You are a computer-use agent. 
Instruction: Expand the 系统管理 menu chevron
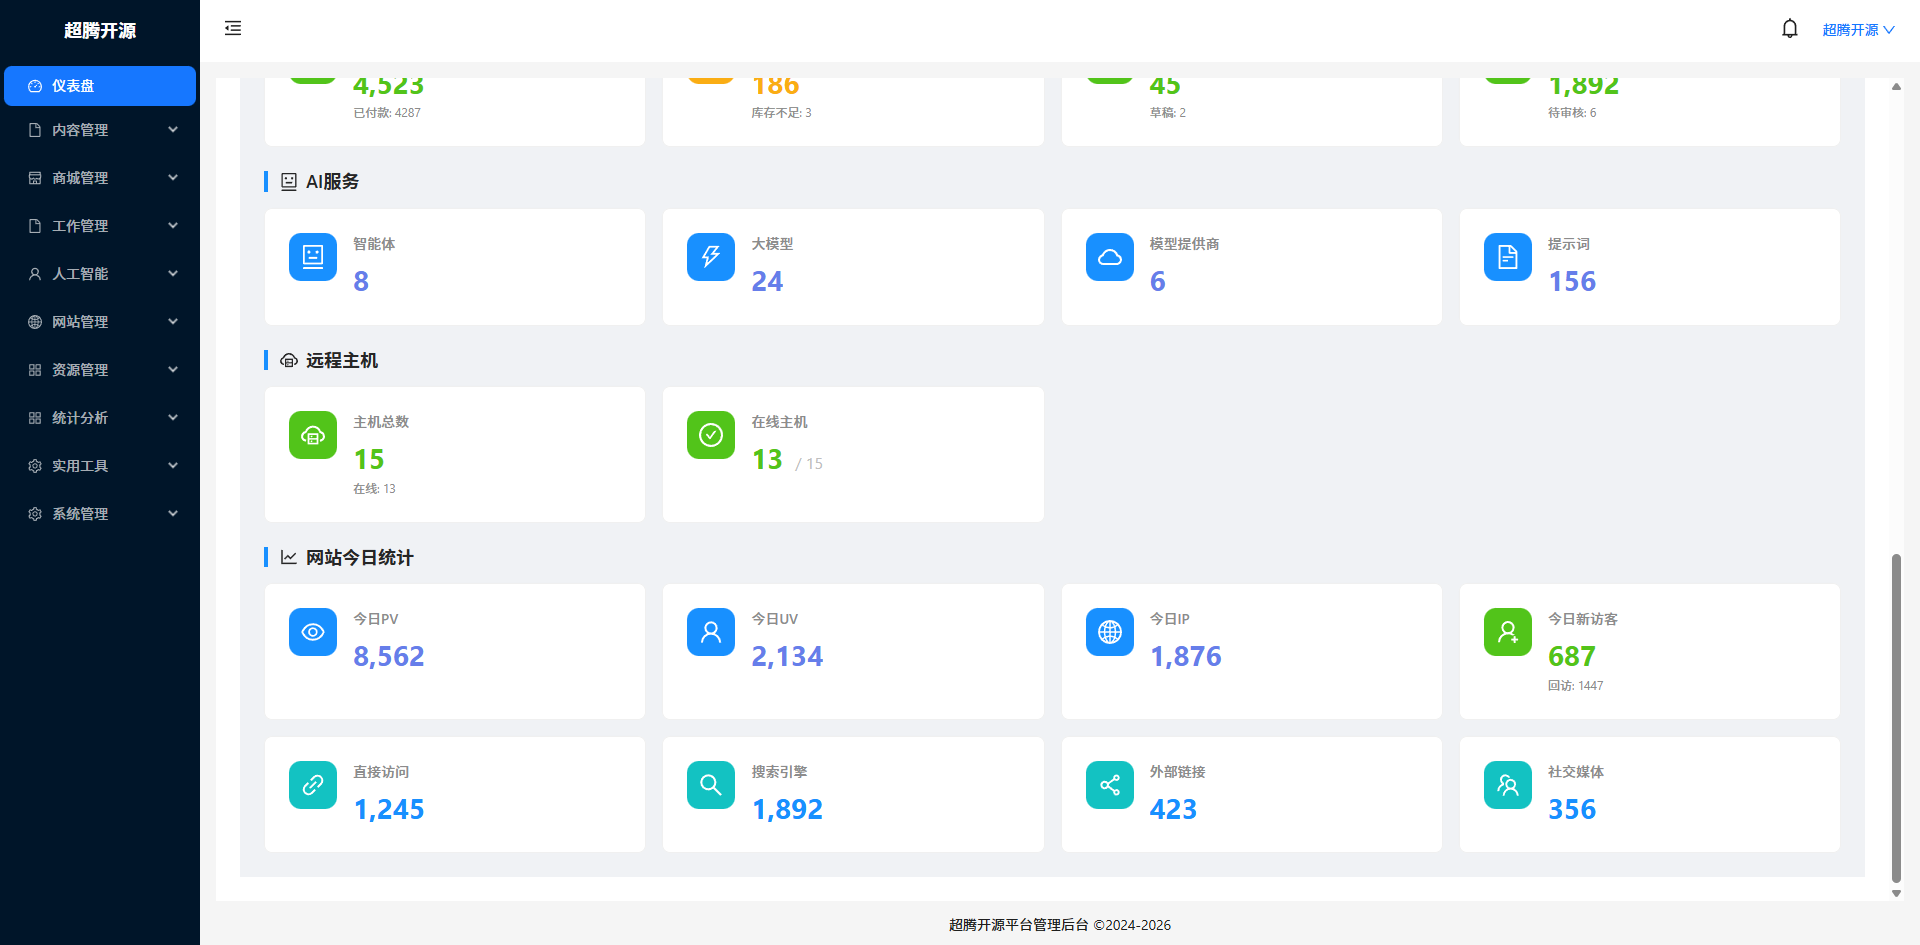point(173,514)
